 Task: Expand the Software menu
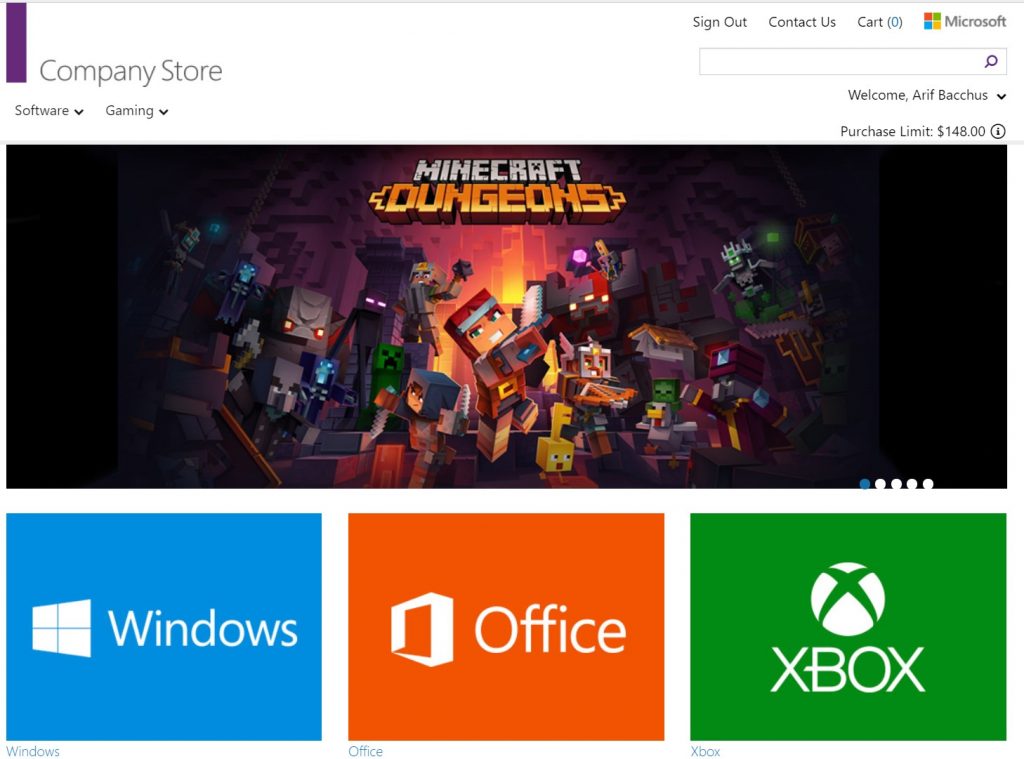(x=49, y=110)
